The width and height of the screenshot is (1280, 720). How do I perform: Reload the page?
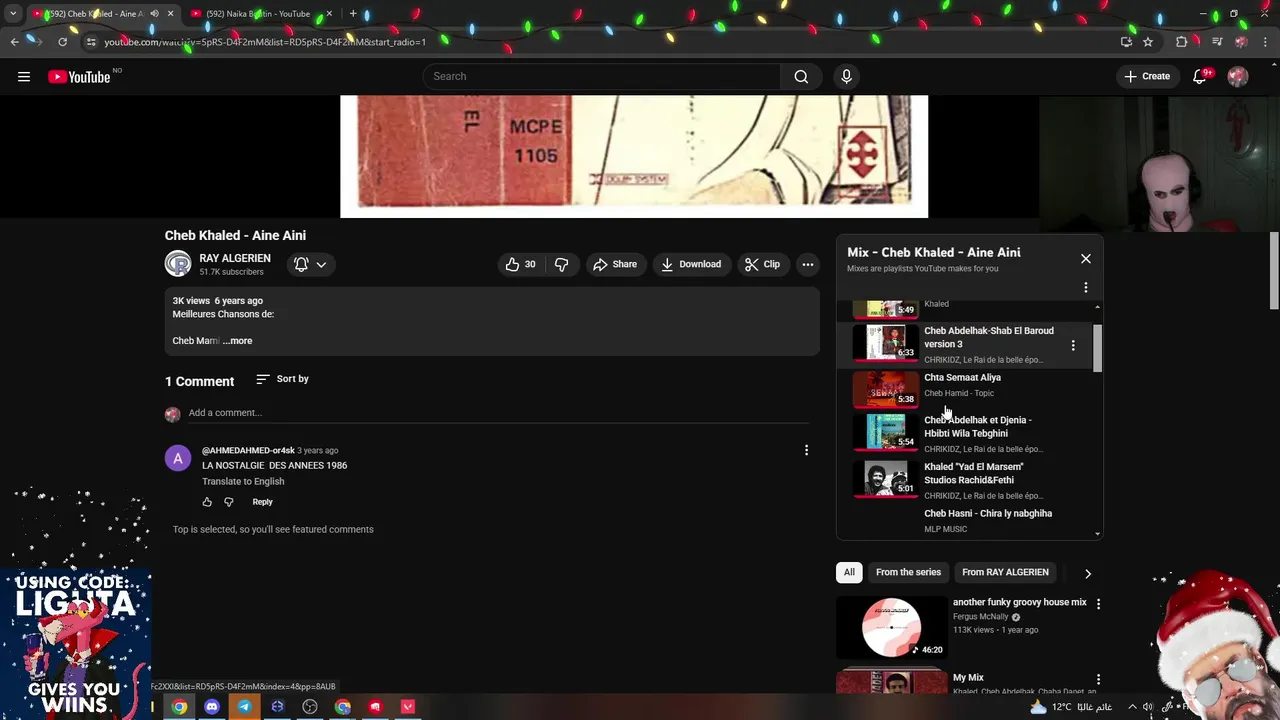62,42
